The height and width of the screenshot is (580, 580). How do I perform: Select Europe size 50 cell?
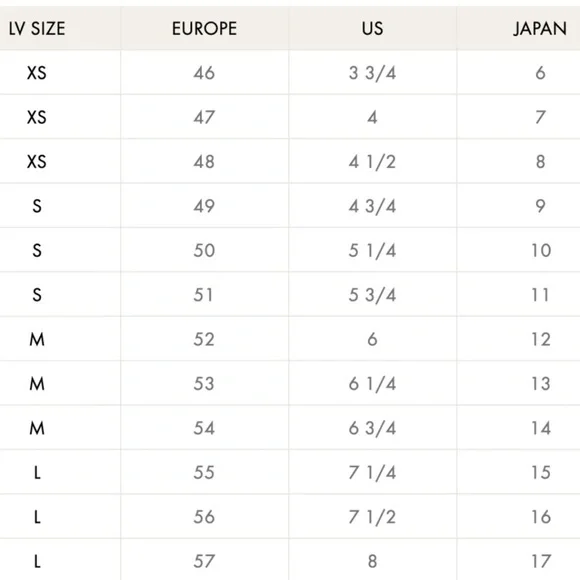coord(204,250)
